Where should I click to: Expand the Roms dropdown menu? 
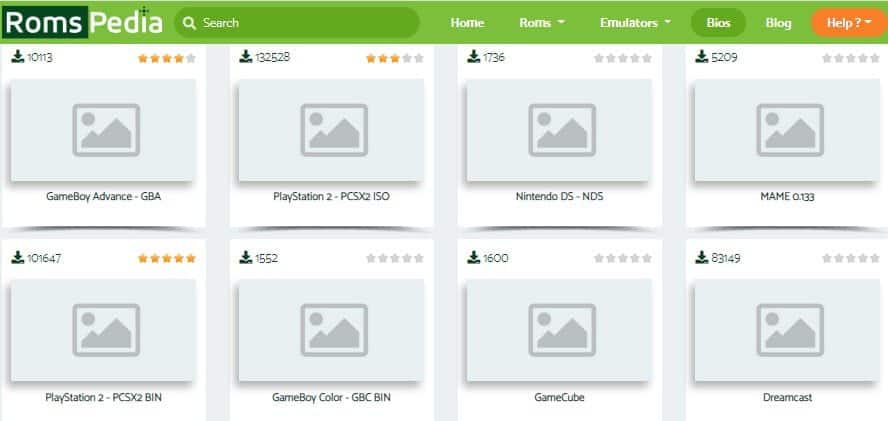542,23
